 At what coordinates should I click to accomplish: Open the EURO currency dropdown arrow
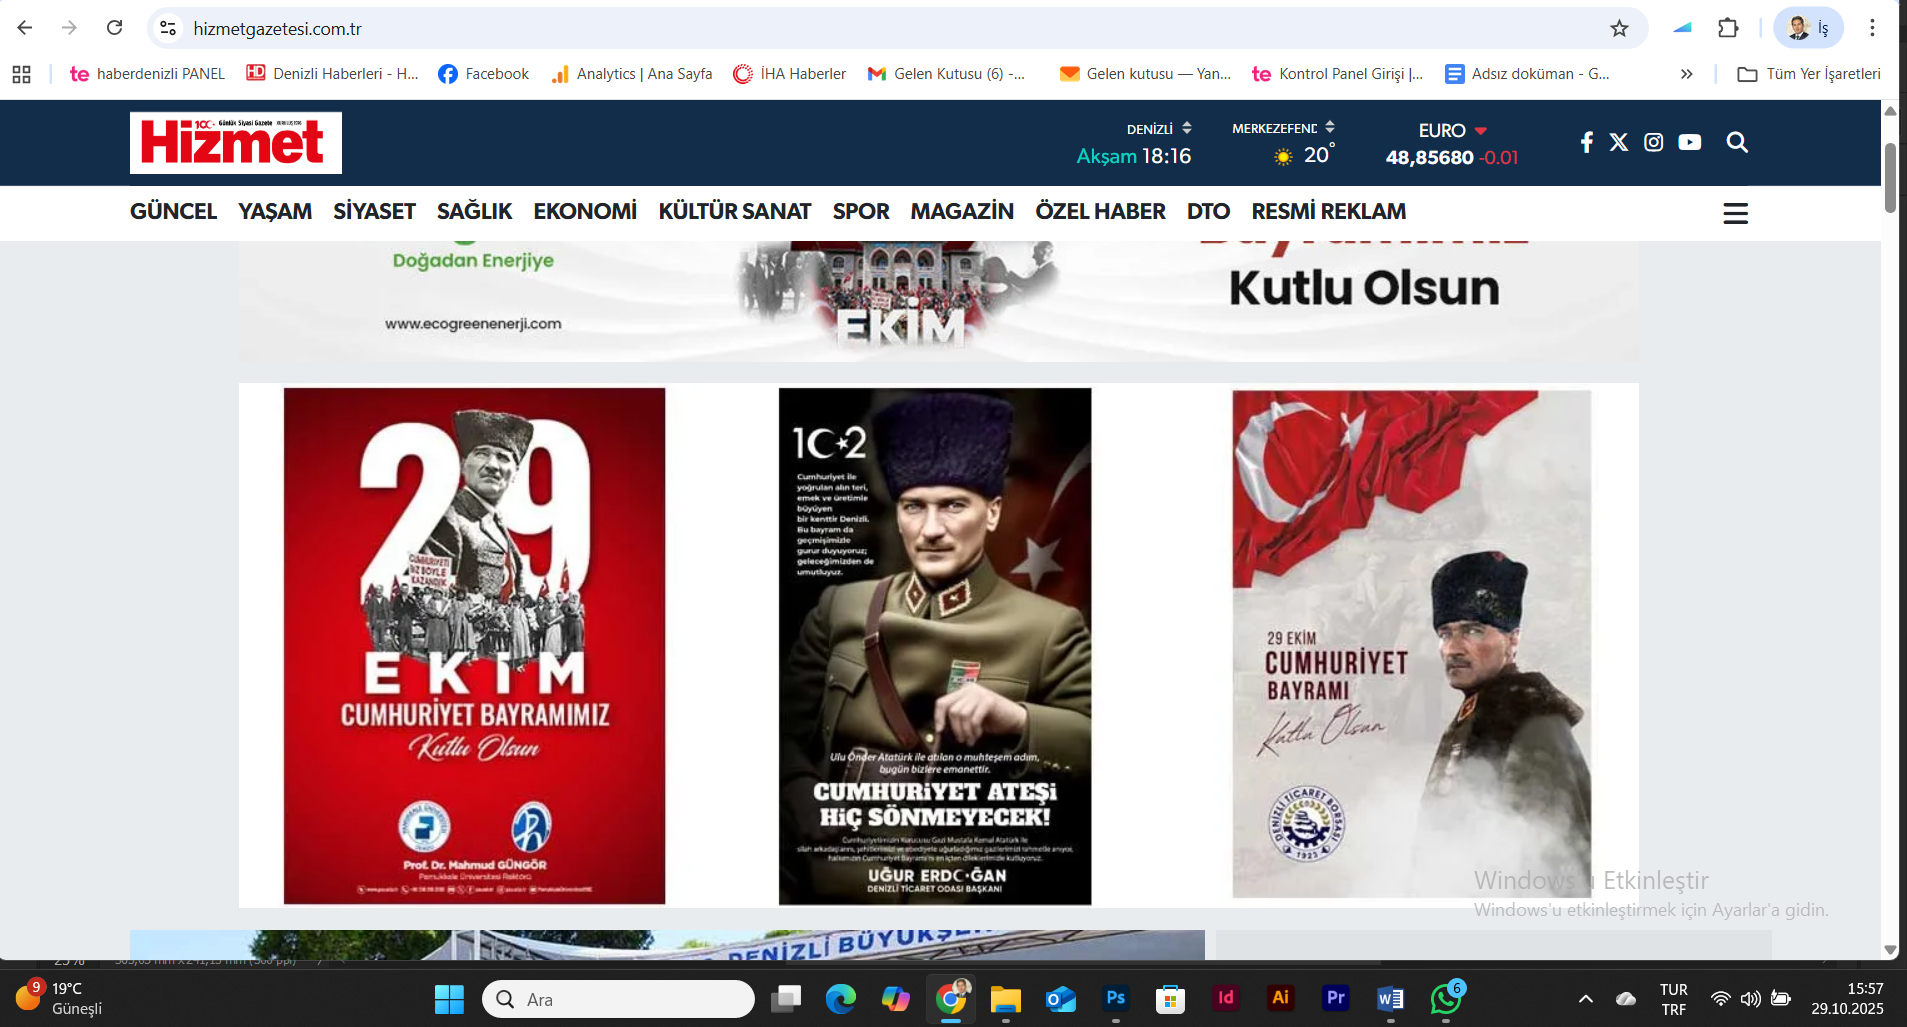coord(1483,130)
